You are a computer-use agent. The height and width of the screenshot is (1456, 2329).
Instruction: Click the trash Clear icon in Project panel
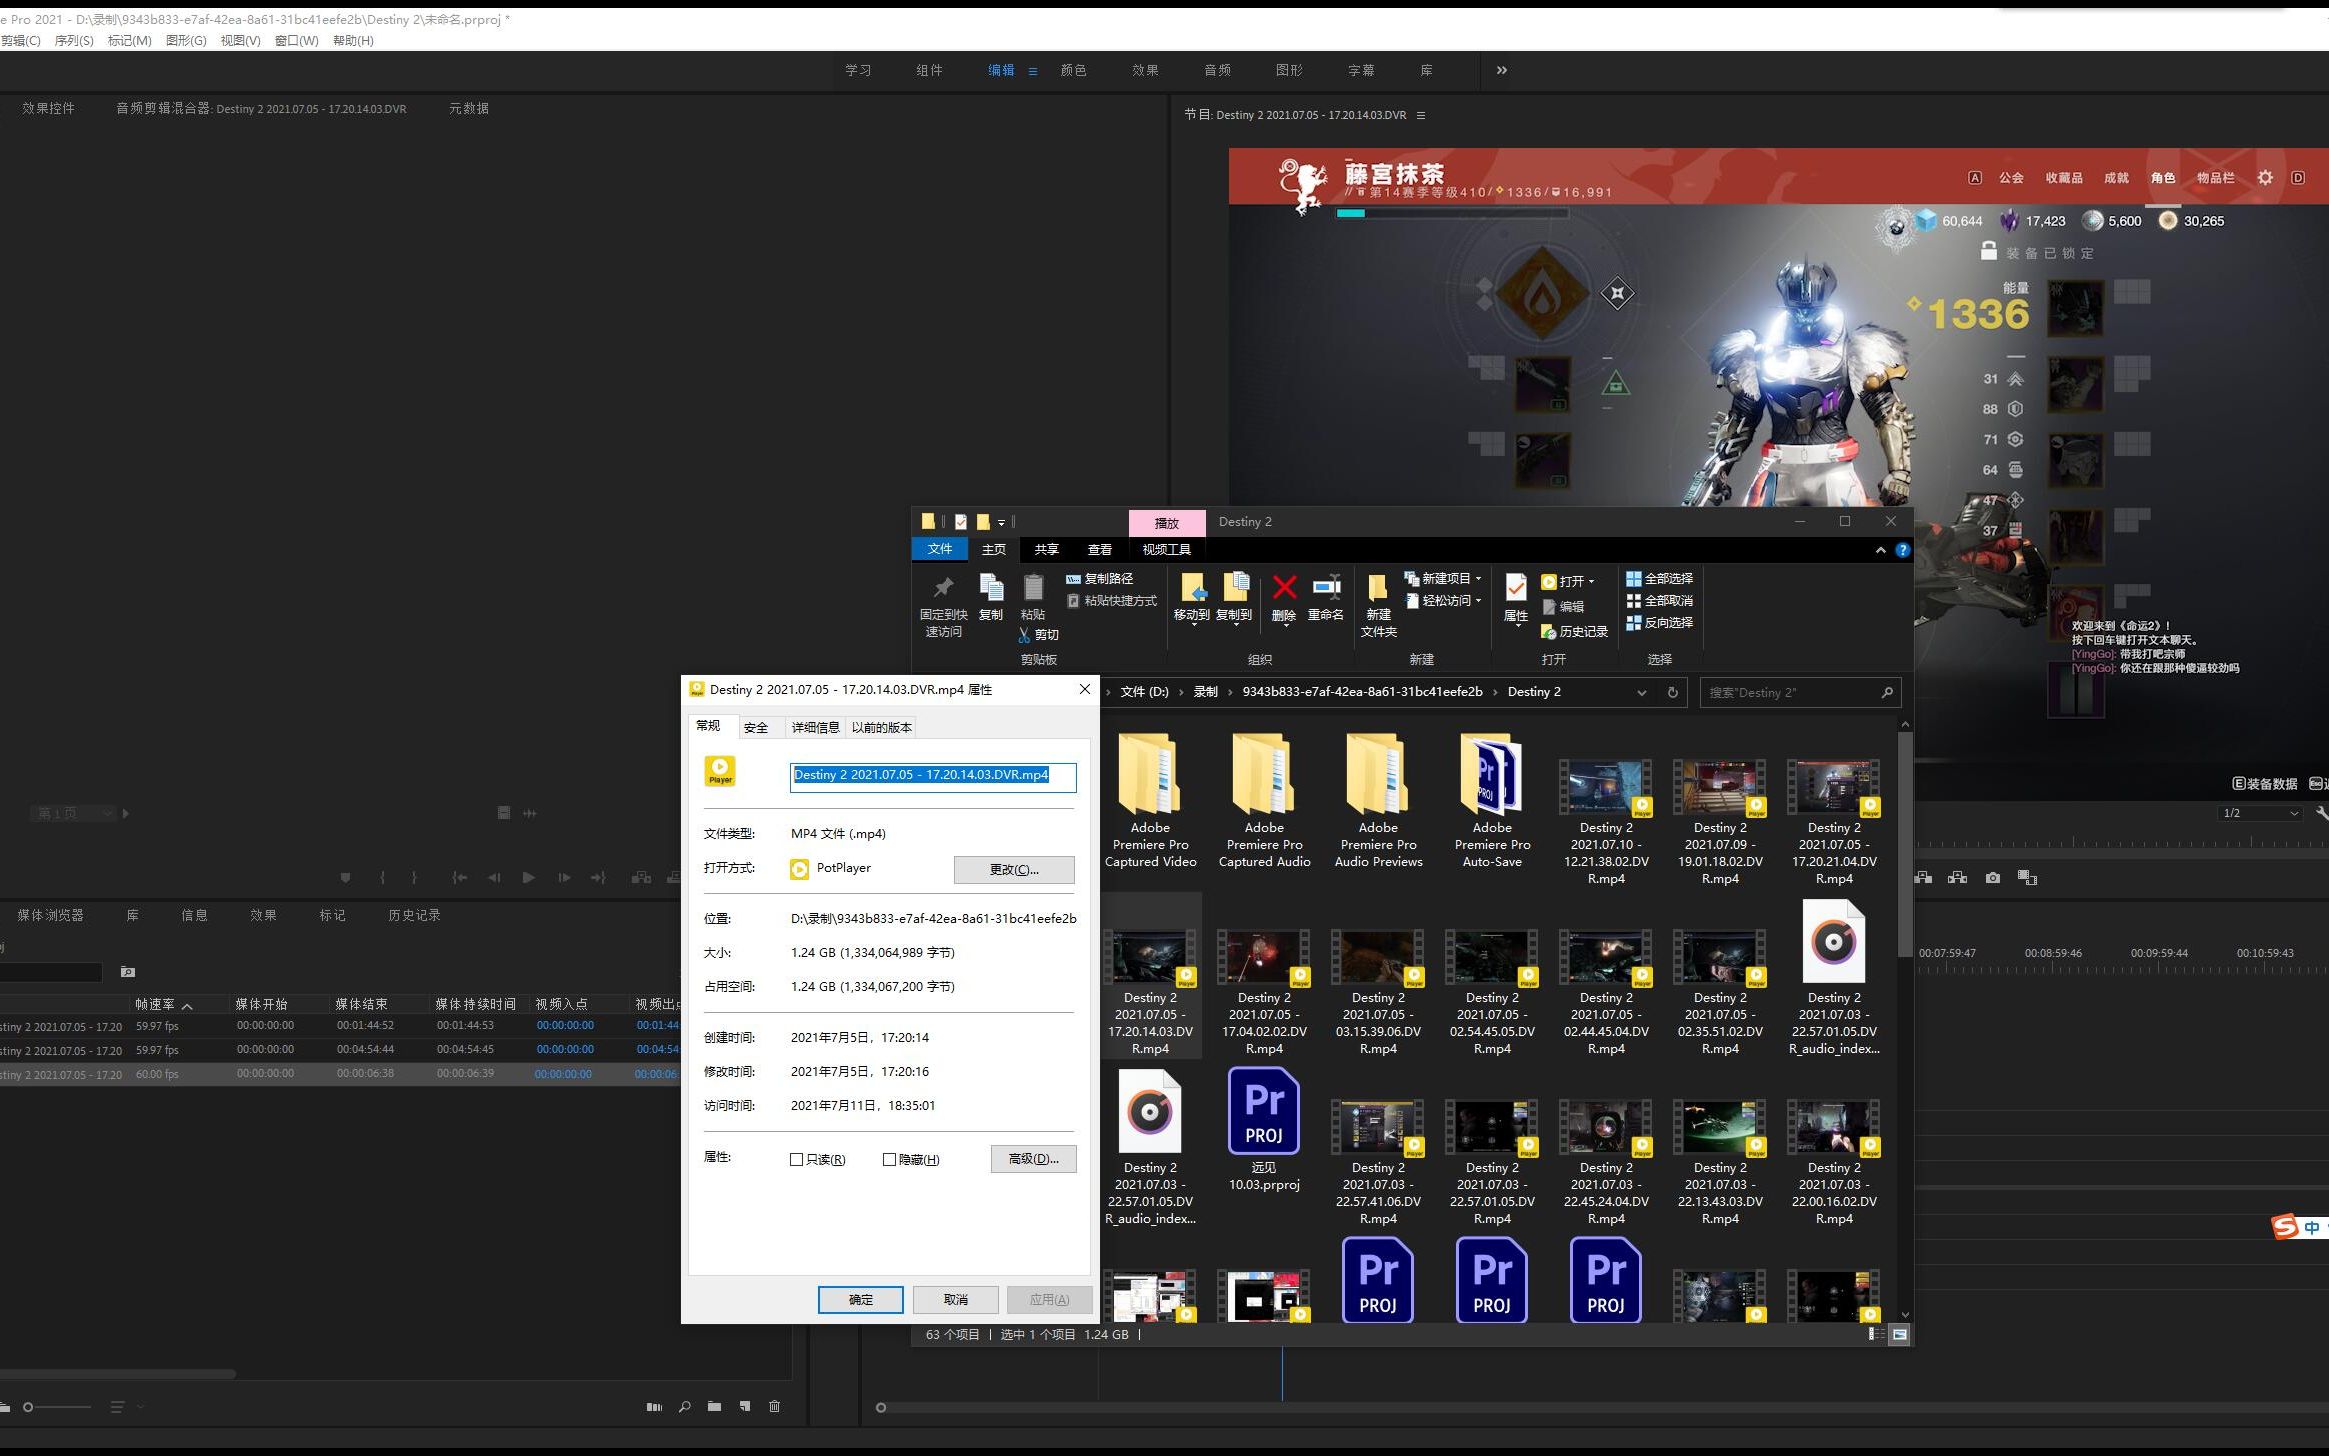coord(774,1407)
